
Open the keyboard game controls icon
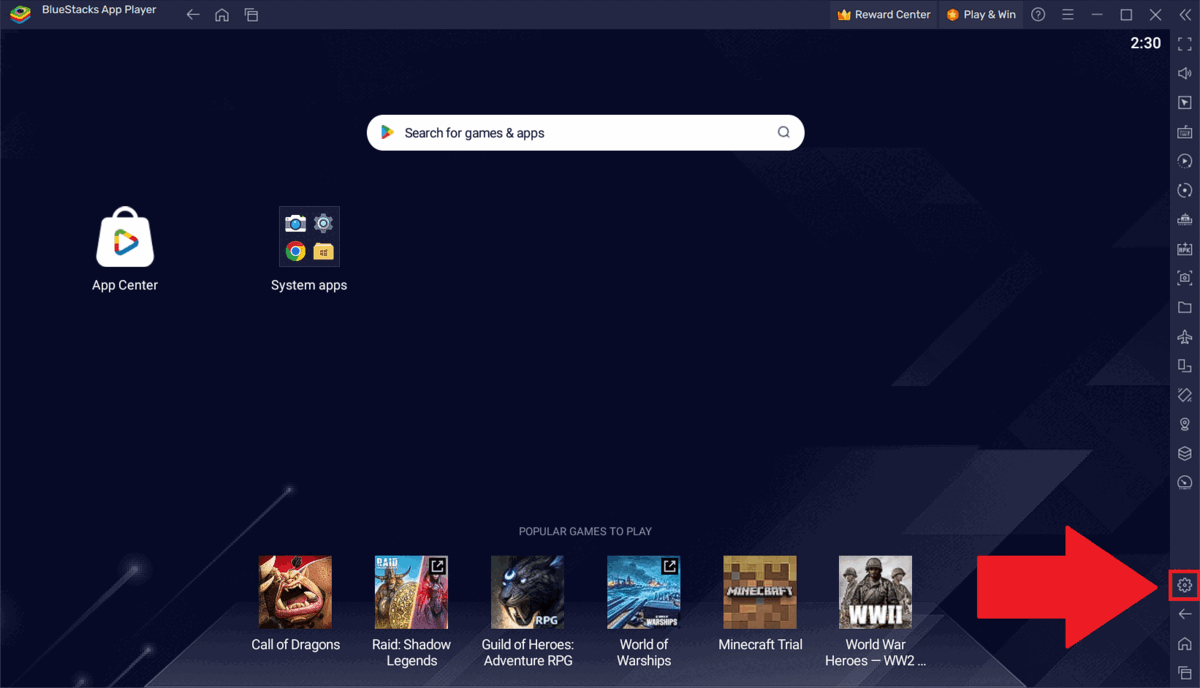1185,132
